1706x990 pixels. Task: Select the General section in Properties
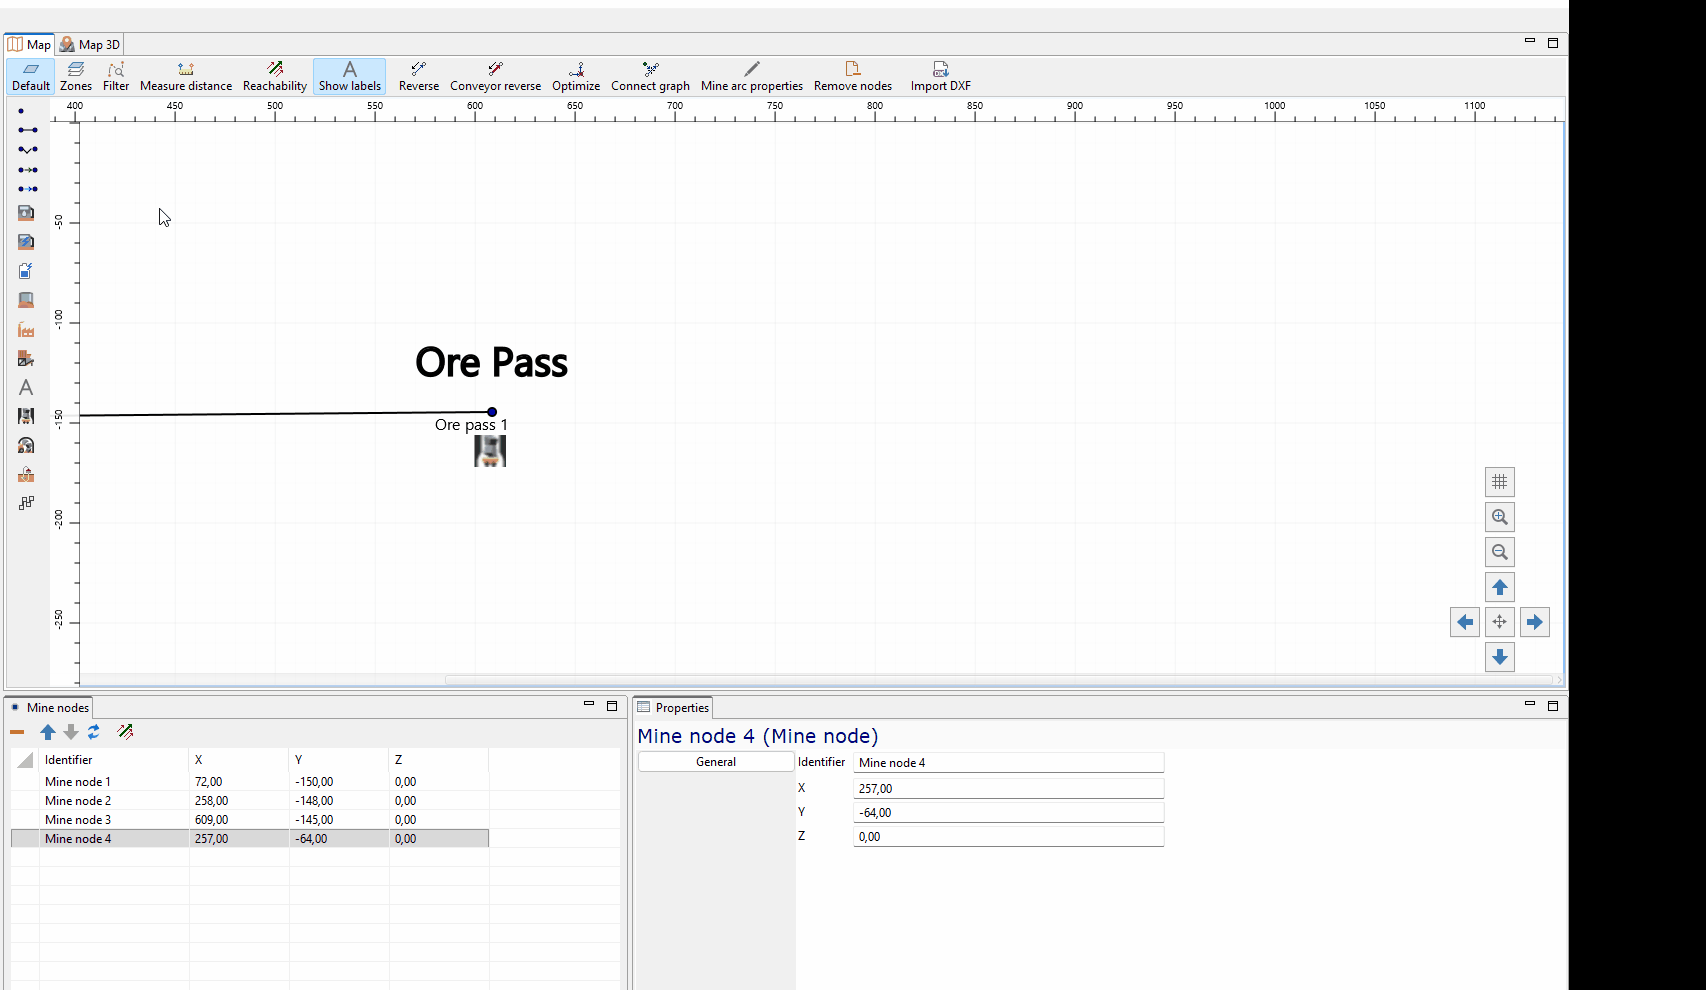pyautogui.click(x=716, y=762)
